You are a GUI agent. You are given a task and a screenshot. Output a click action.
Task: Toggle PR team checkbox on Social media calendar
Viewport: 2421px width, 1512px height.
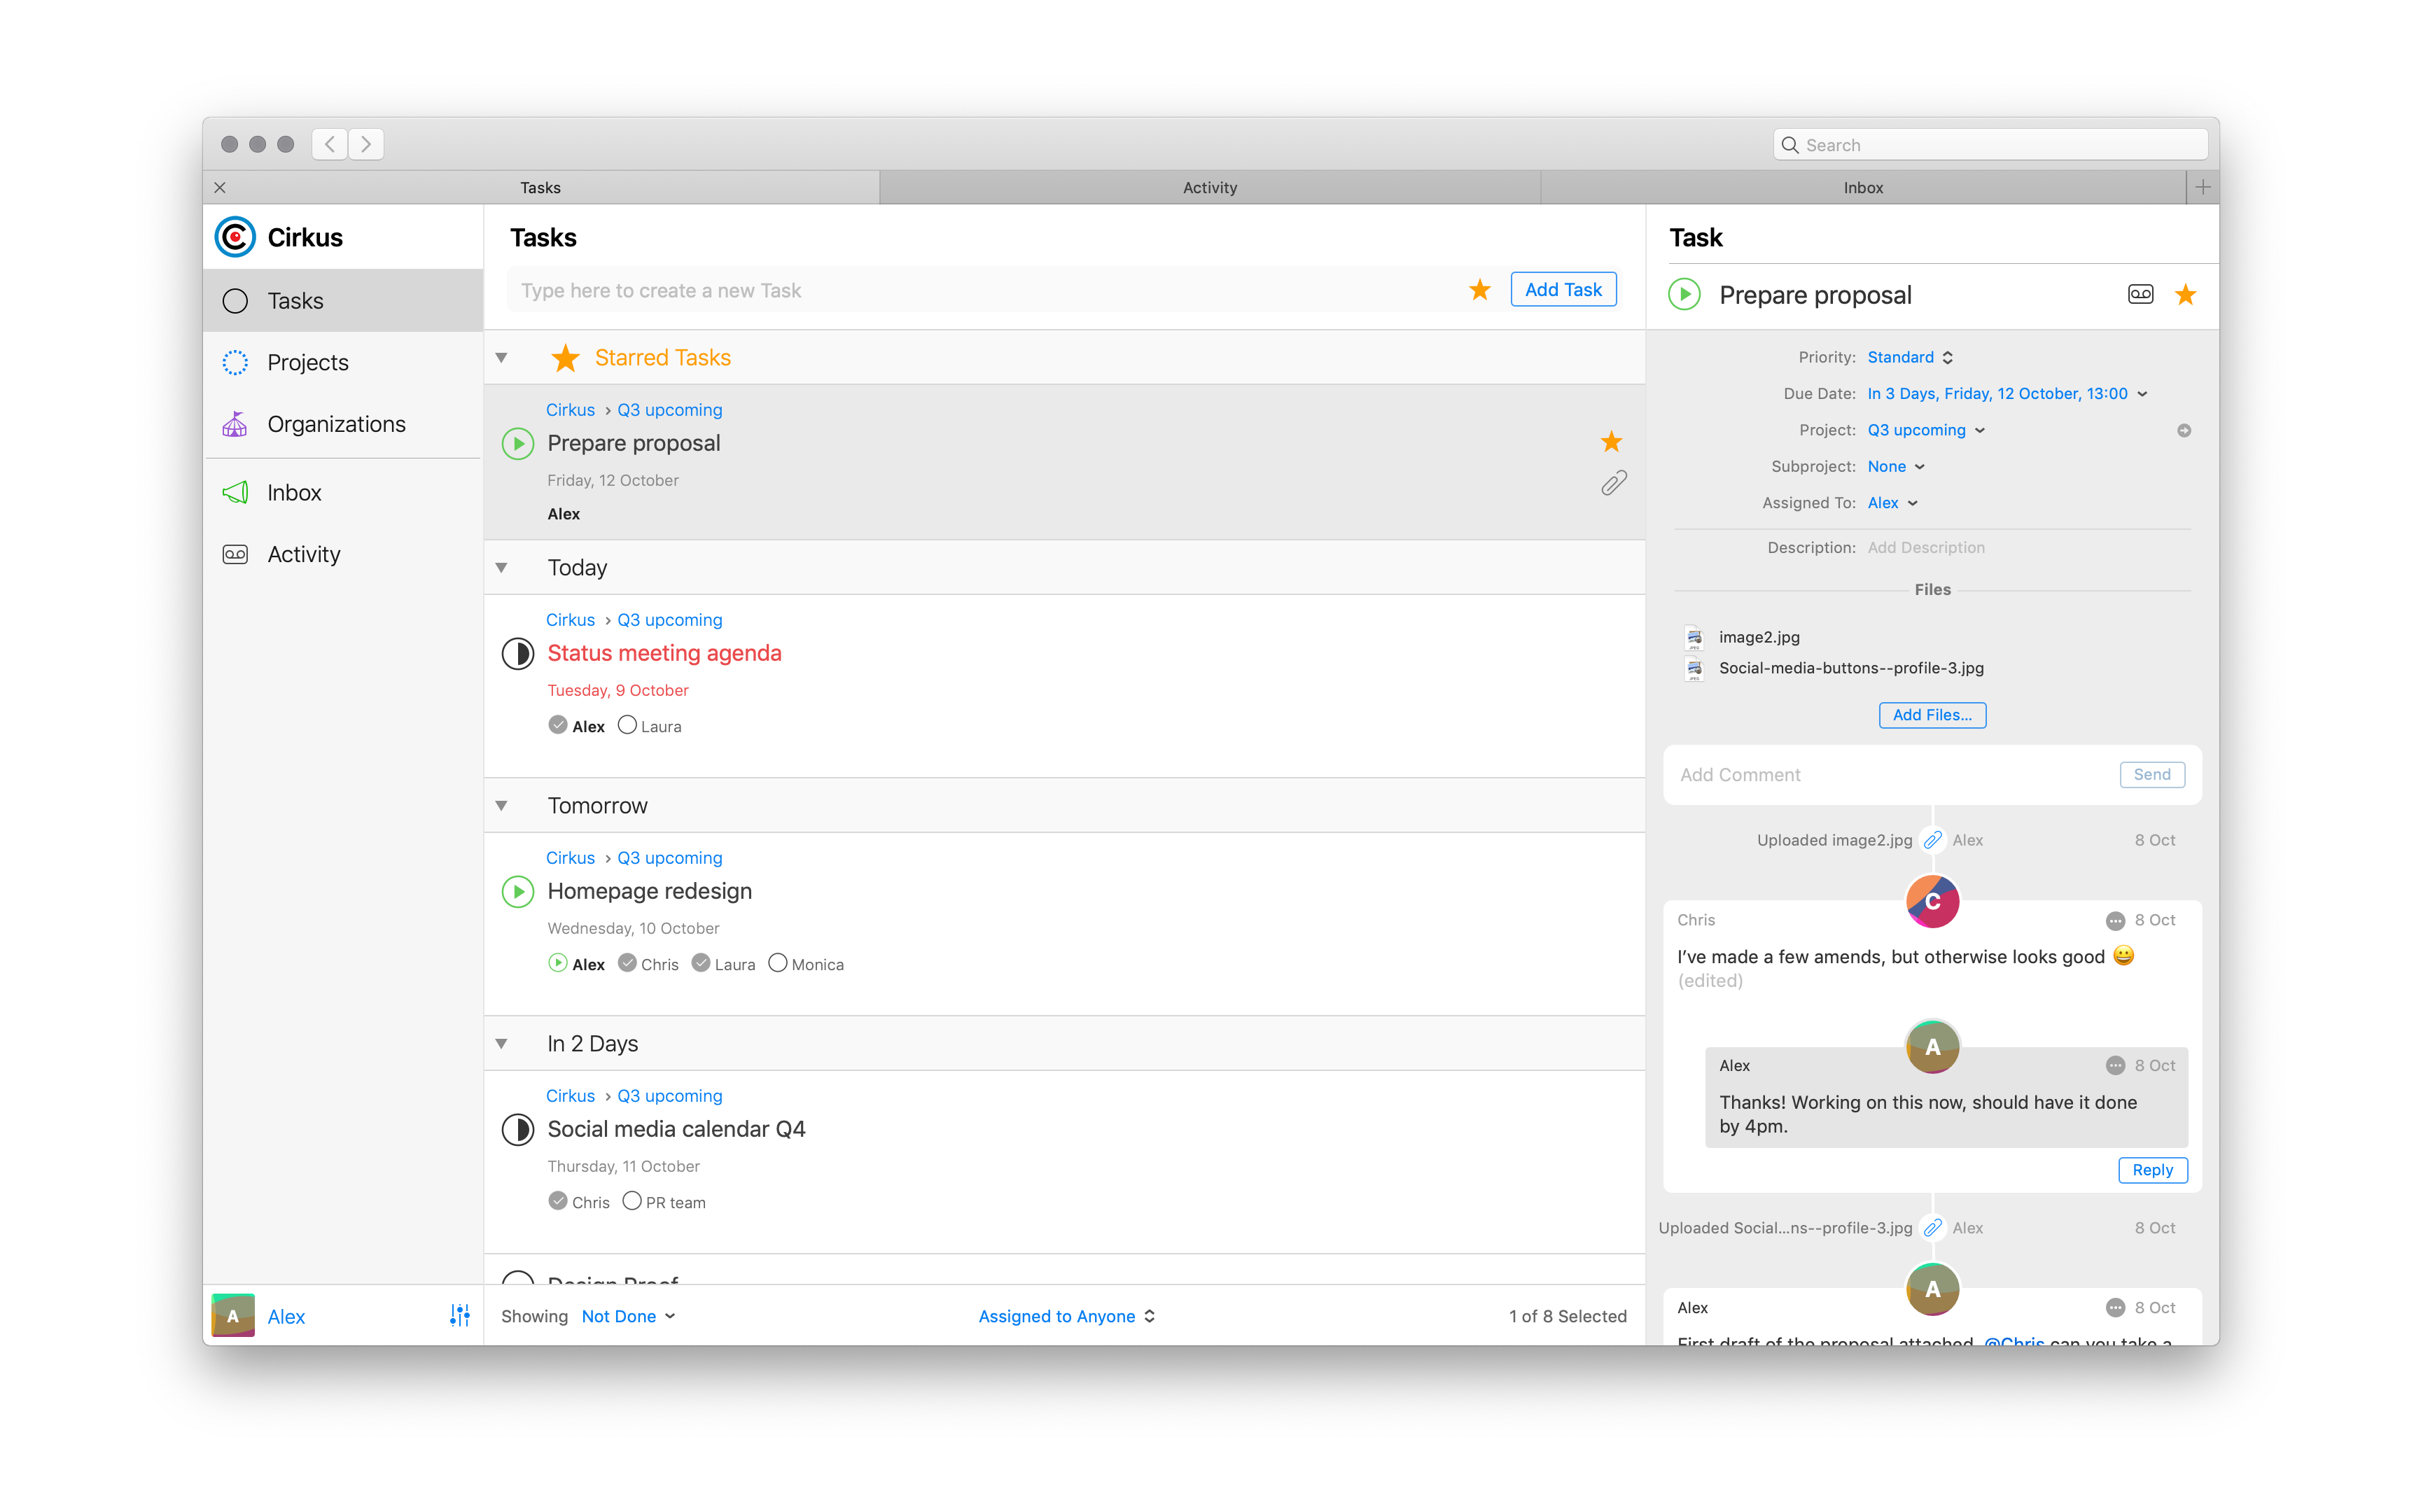[x=631, y=1201]
